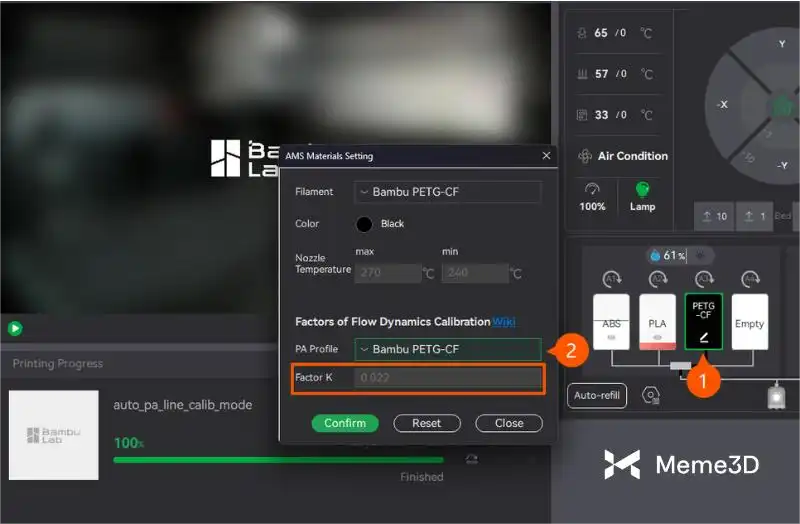Click the Air Condition fan icon
This screenshot has height=524, width=800.
586,156
